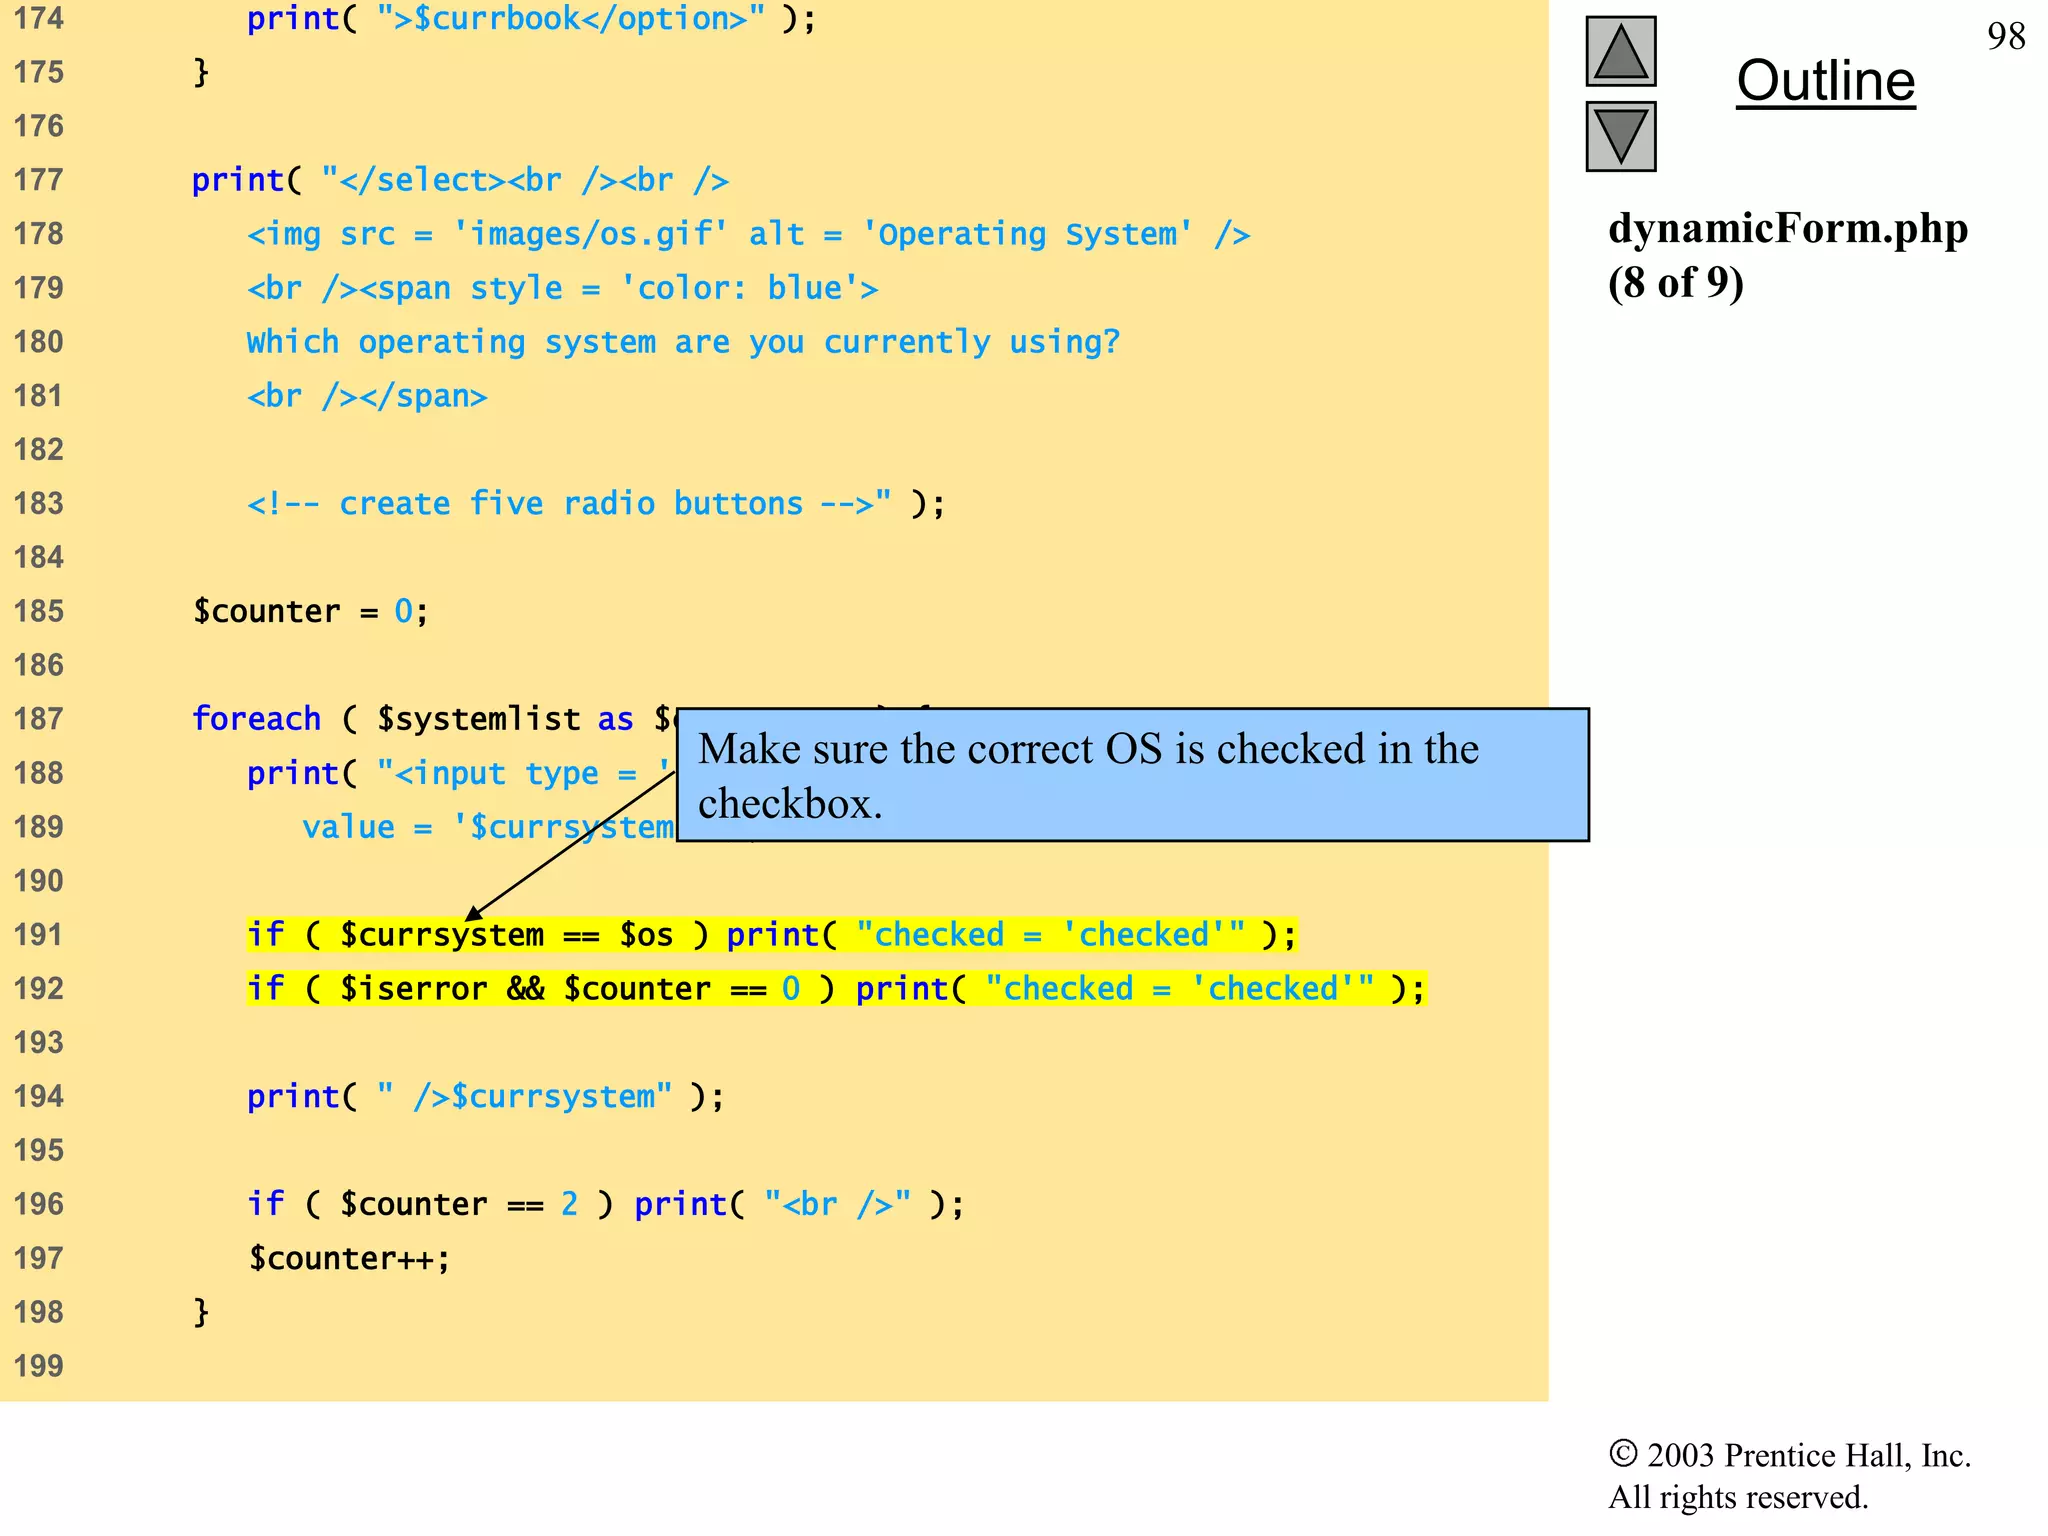Viewport: 2048px width, 1536px height.
Task: Click the down triangle navigation button
Action: [1620, 136]
